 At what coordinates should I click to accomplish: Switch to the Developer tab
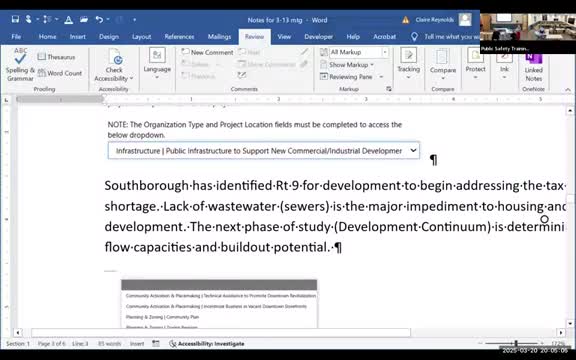point(318,37)
